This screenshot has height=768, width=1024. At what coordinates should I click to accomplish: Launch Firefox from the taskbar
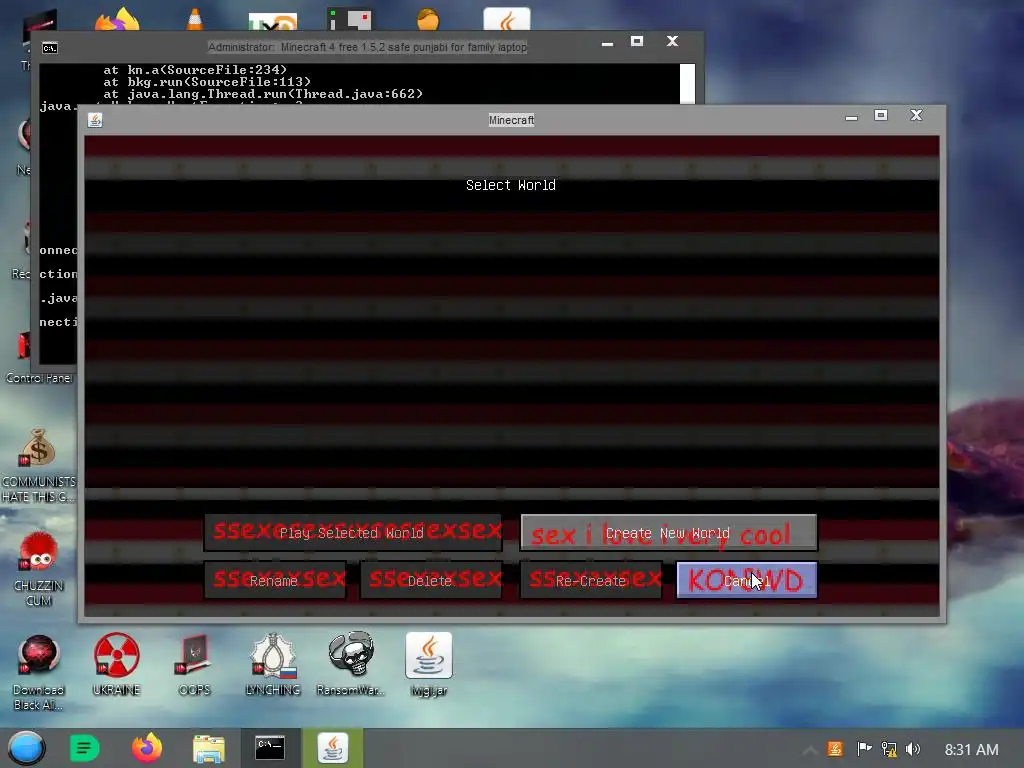tap(147, 748)
